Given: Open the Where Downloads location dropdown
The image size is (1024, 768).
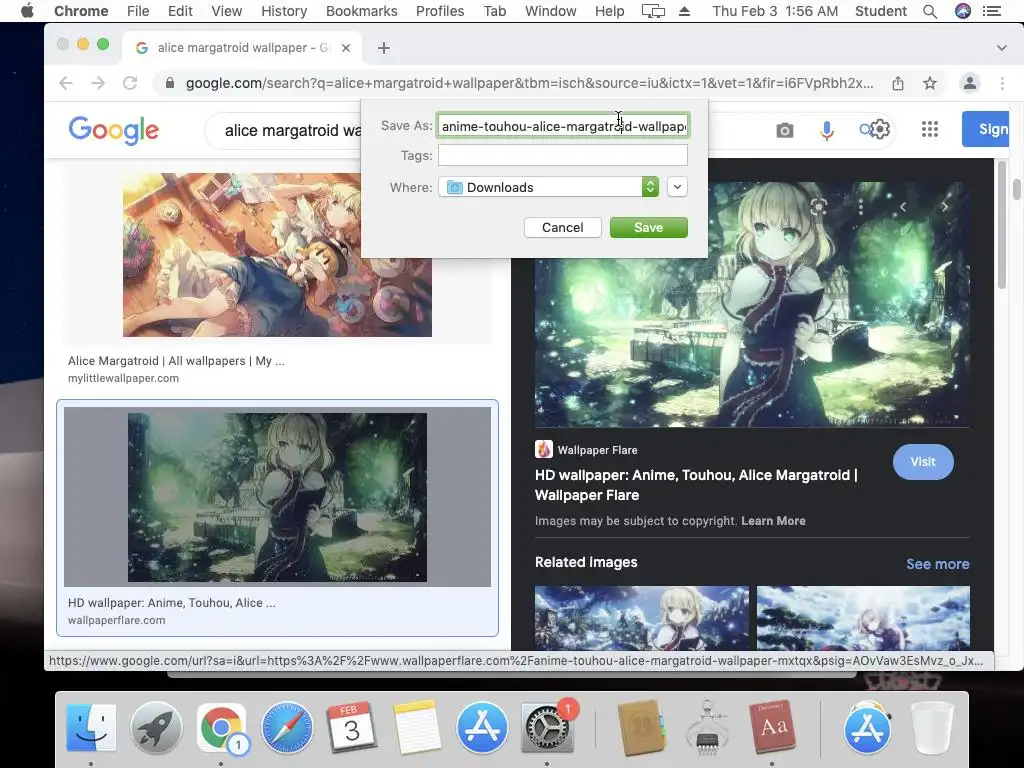Looking at the screenshot, I should coord(549,187).
